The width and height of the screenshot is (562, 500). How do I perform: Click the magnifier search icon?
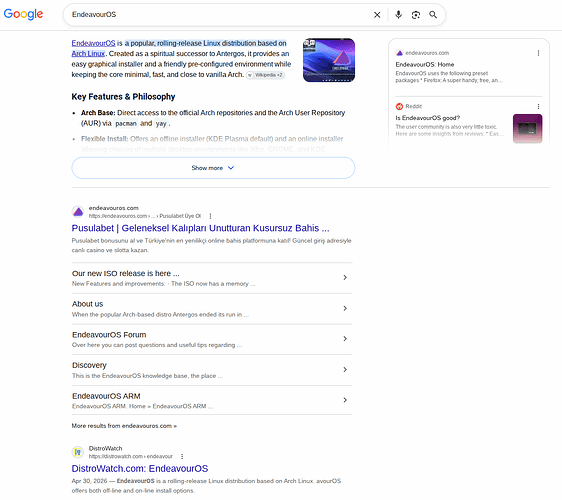point(433,15)
